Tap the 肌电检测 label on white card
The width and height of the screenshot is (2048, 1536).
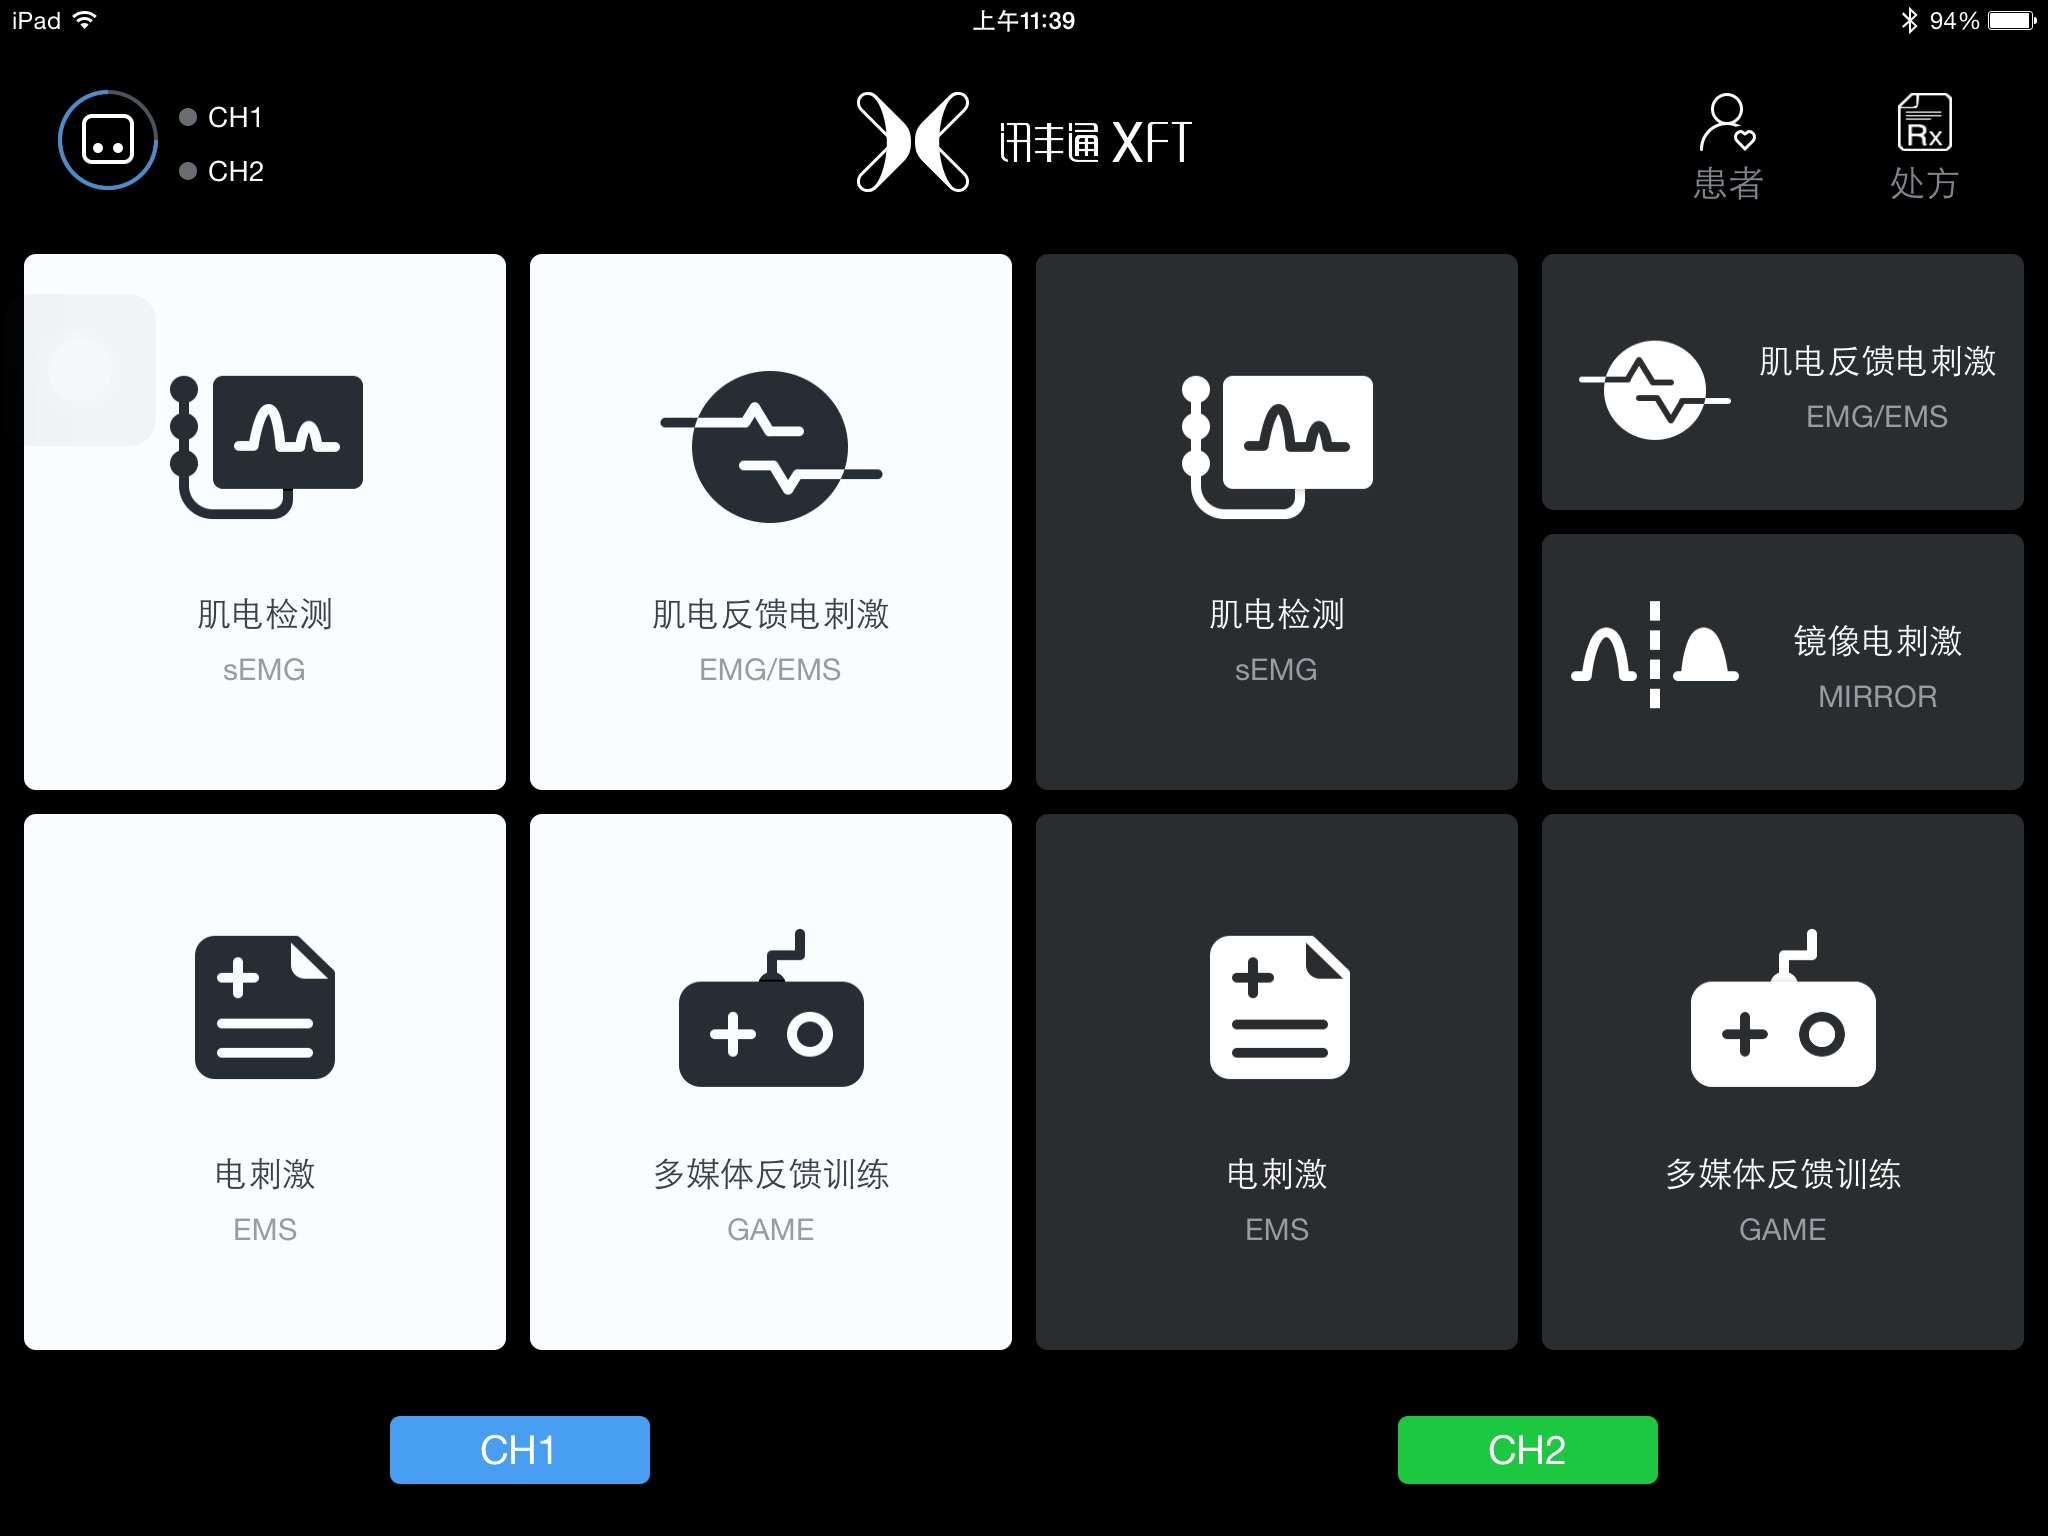265,614
